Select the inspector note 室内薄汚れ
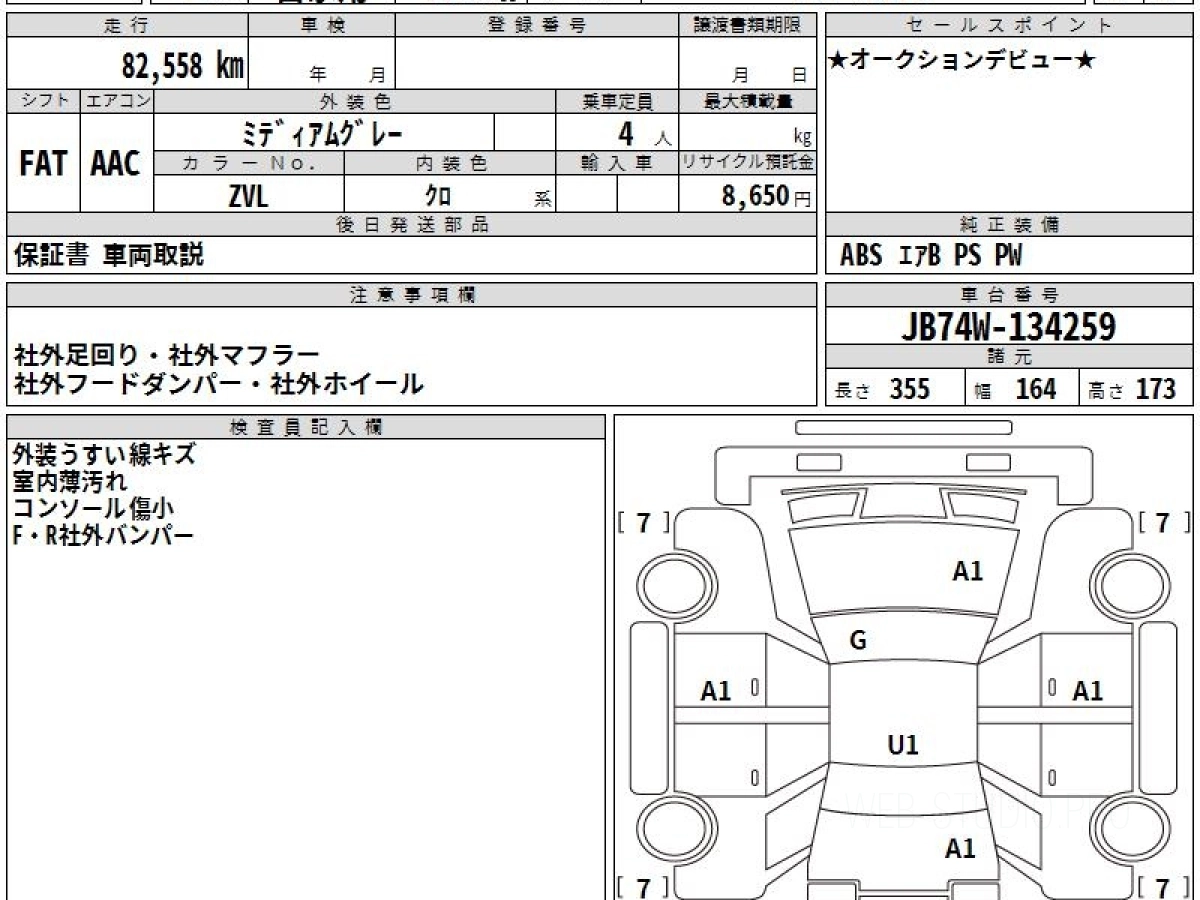The height and width of the screenshot is (900, 1200). coord(70,481)
